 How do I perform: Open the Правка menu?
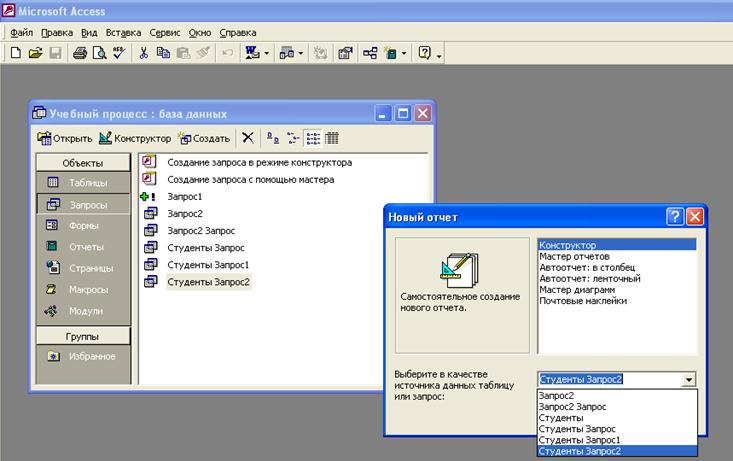[57, 33]
